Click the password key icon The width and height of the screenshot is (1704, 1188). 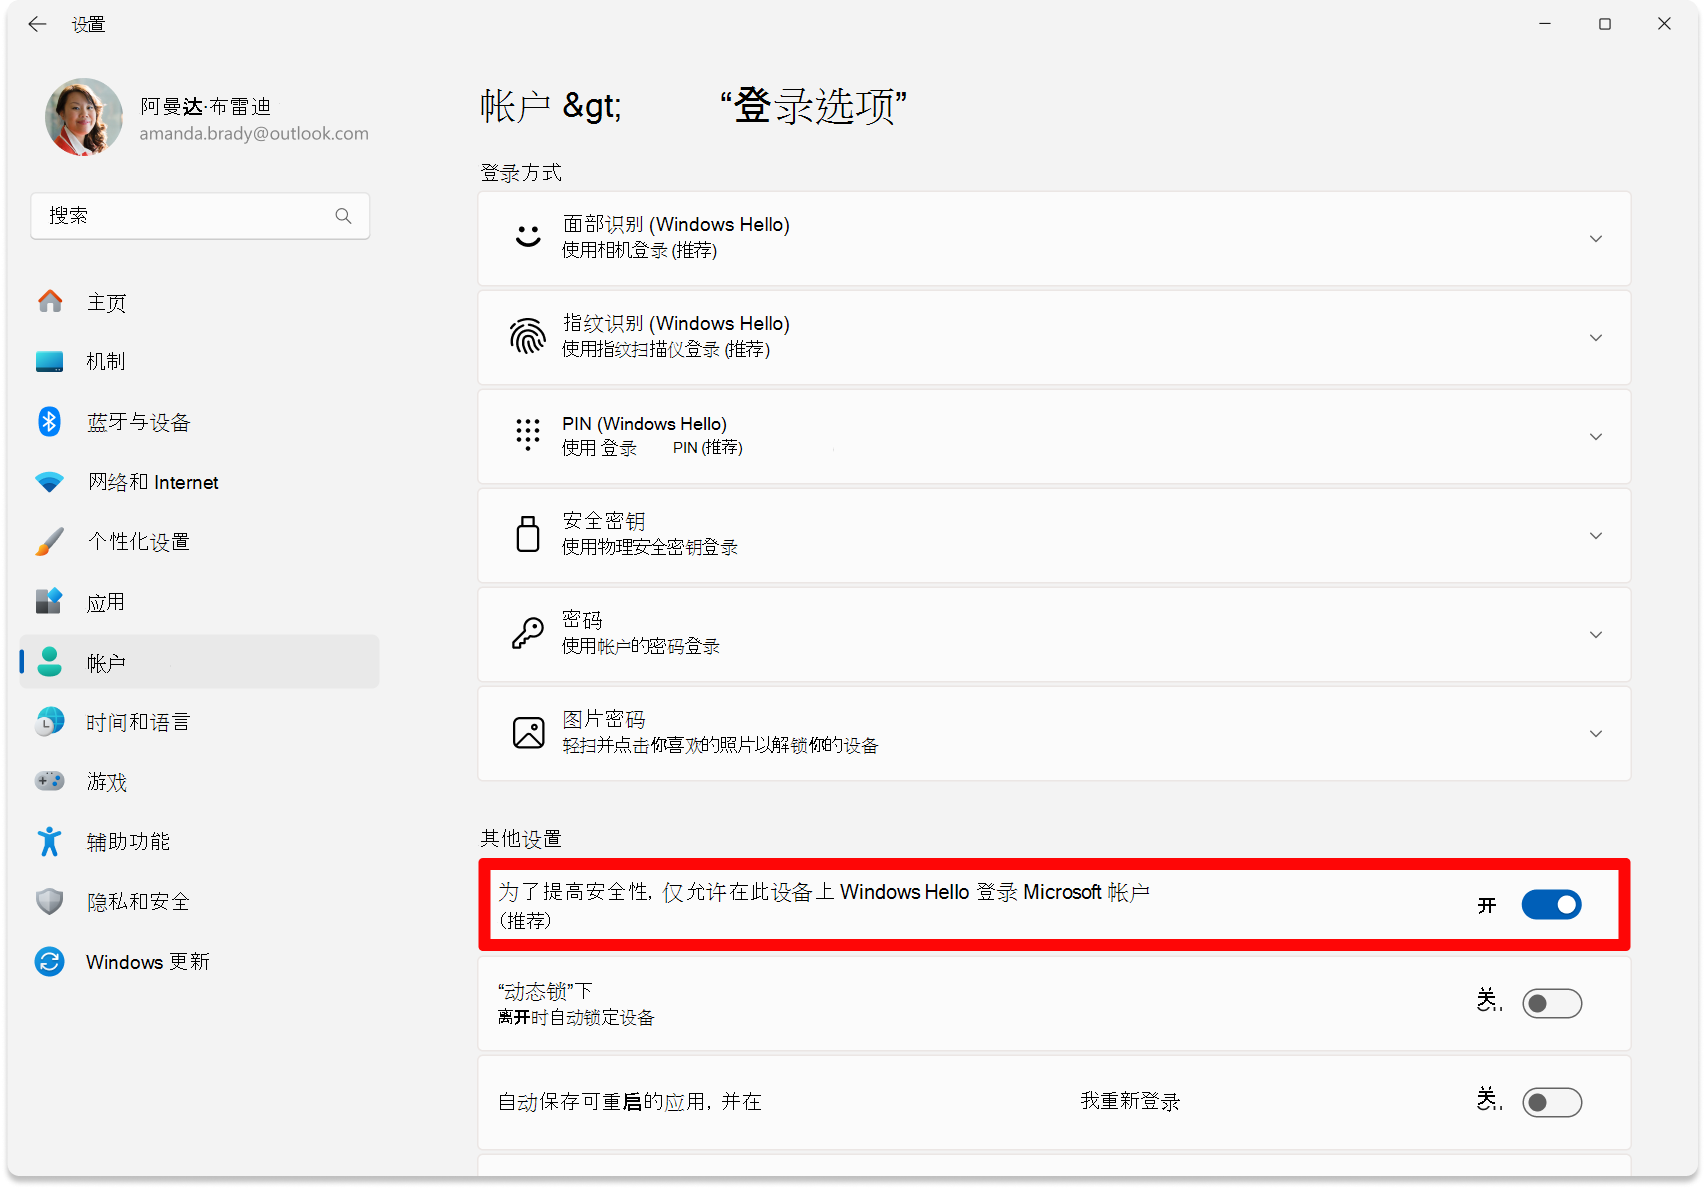(x=528, y=633)
